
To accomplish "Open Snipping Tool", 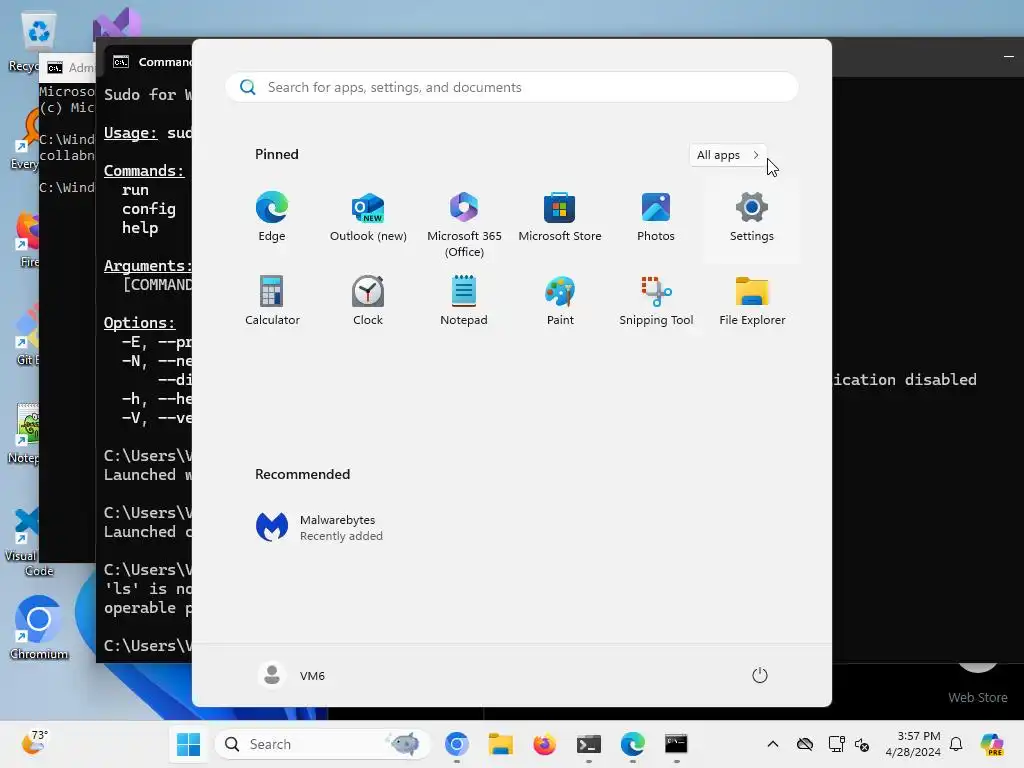I will pyautogui.click(x=656, y=301).
